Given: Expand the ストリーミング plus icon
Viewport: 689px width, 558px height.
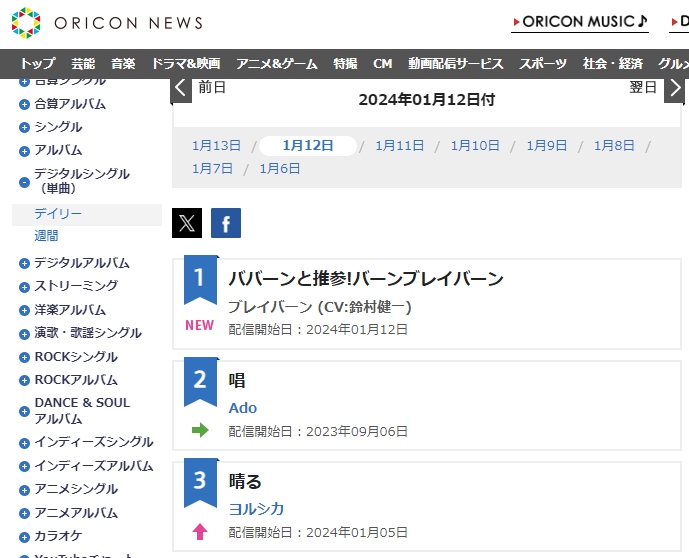Looking at the screenshot, I should 25,287.
